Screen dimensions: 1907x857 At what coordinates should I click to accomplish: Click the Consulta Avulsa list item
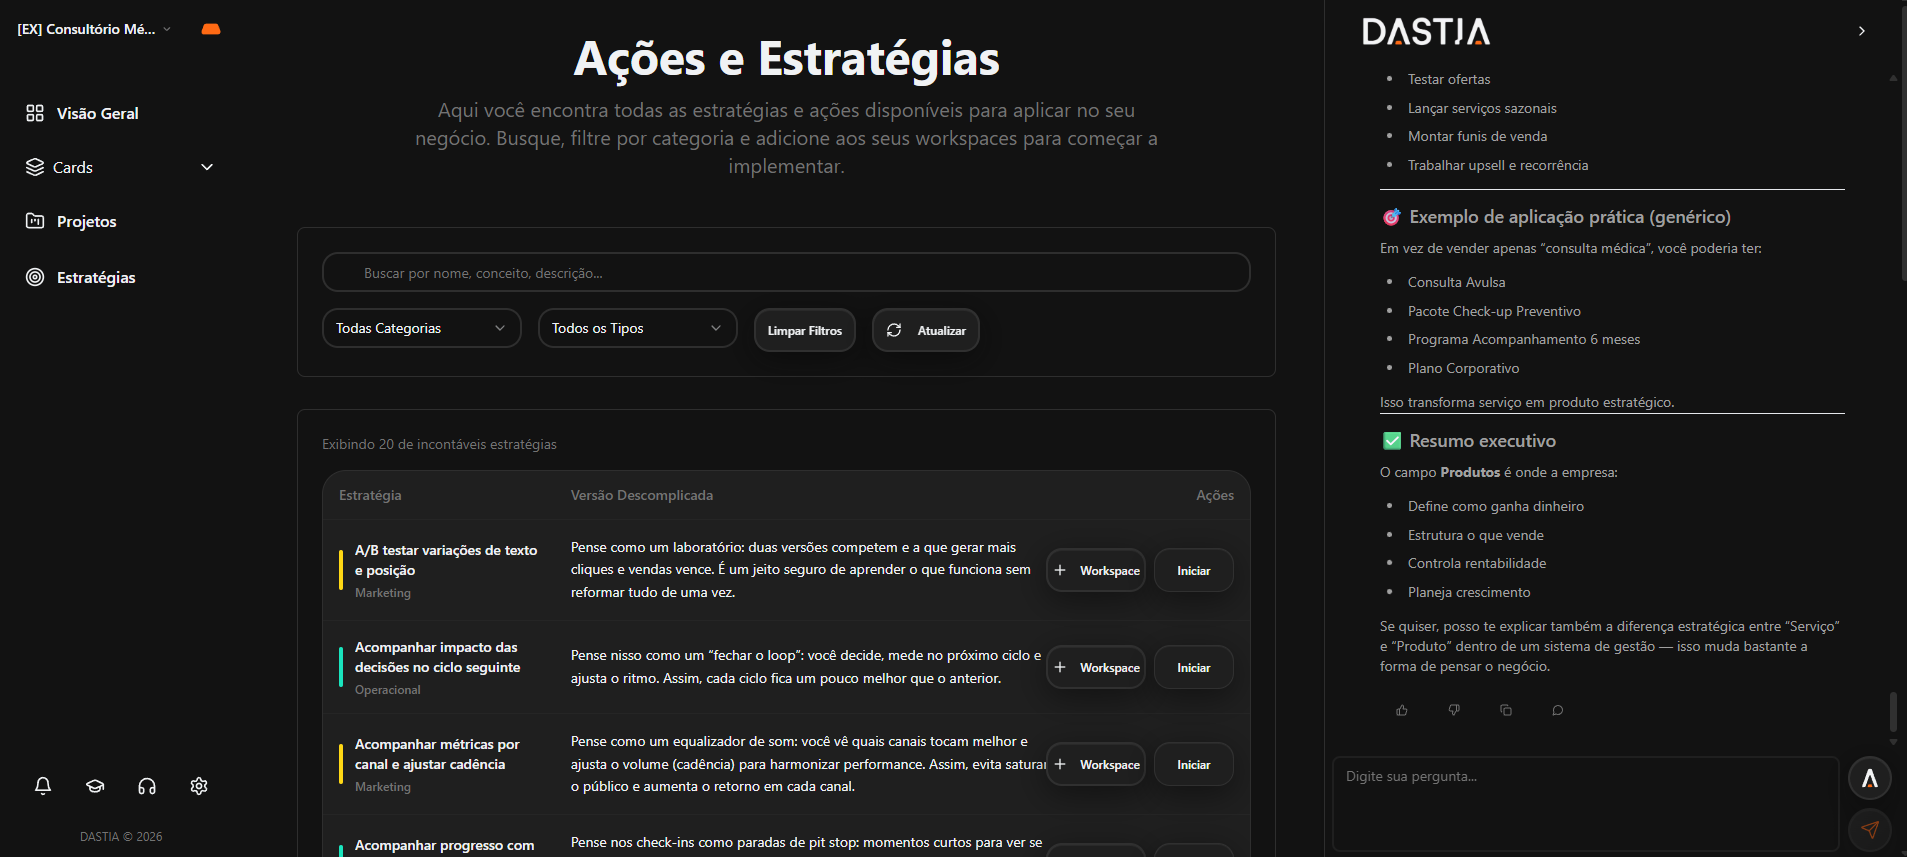1456,282
